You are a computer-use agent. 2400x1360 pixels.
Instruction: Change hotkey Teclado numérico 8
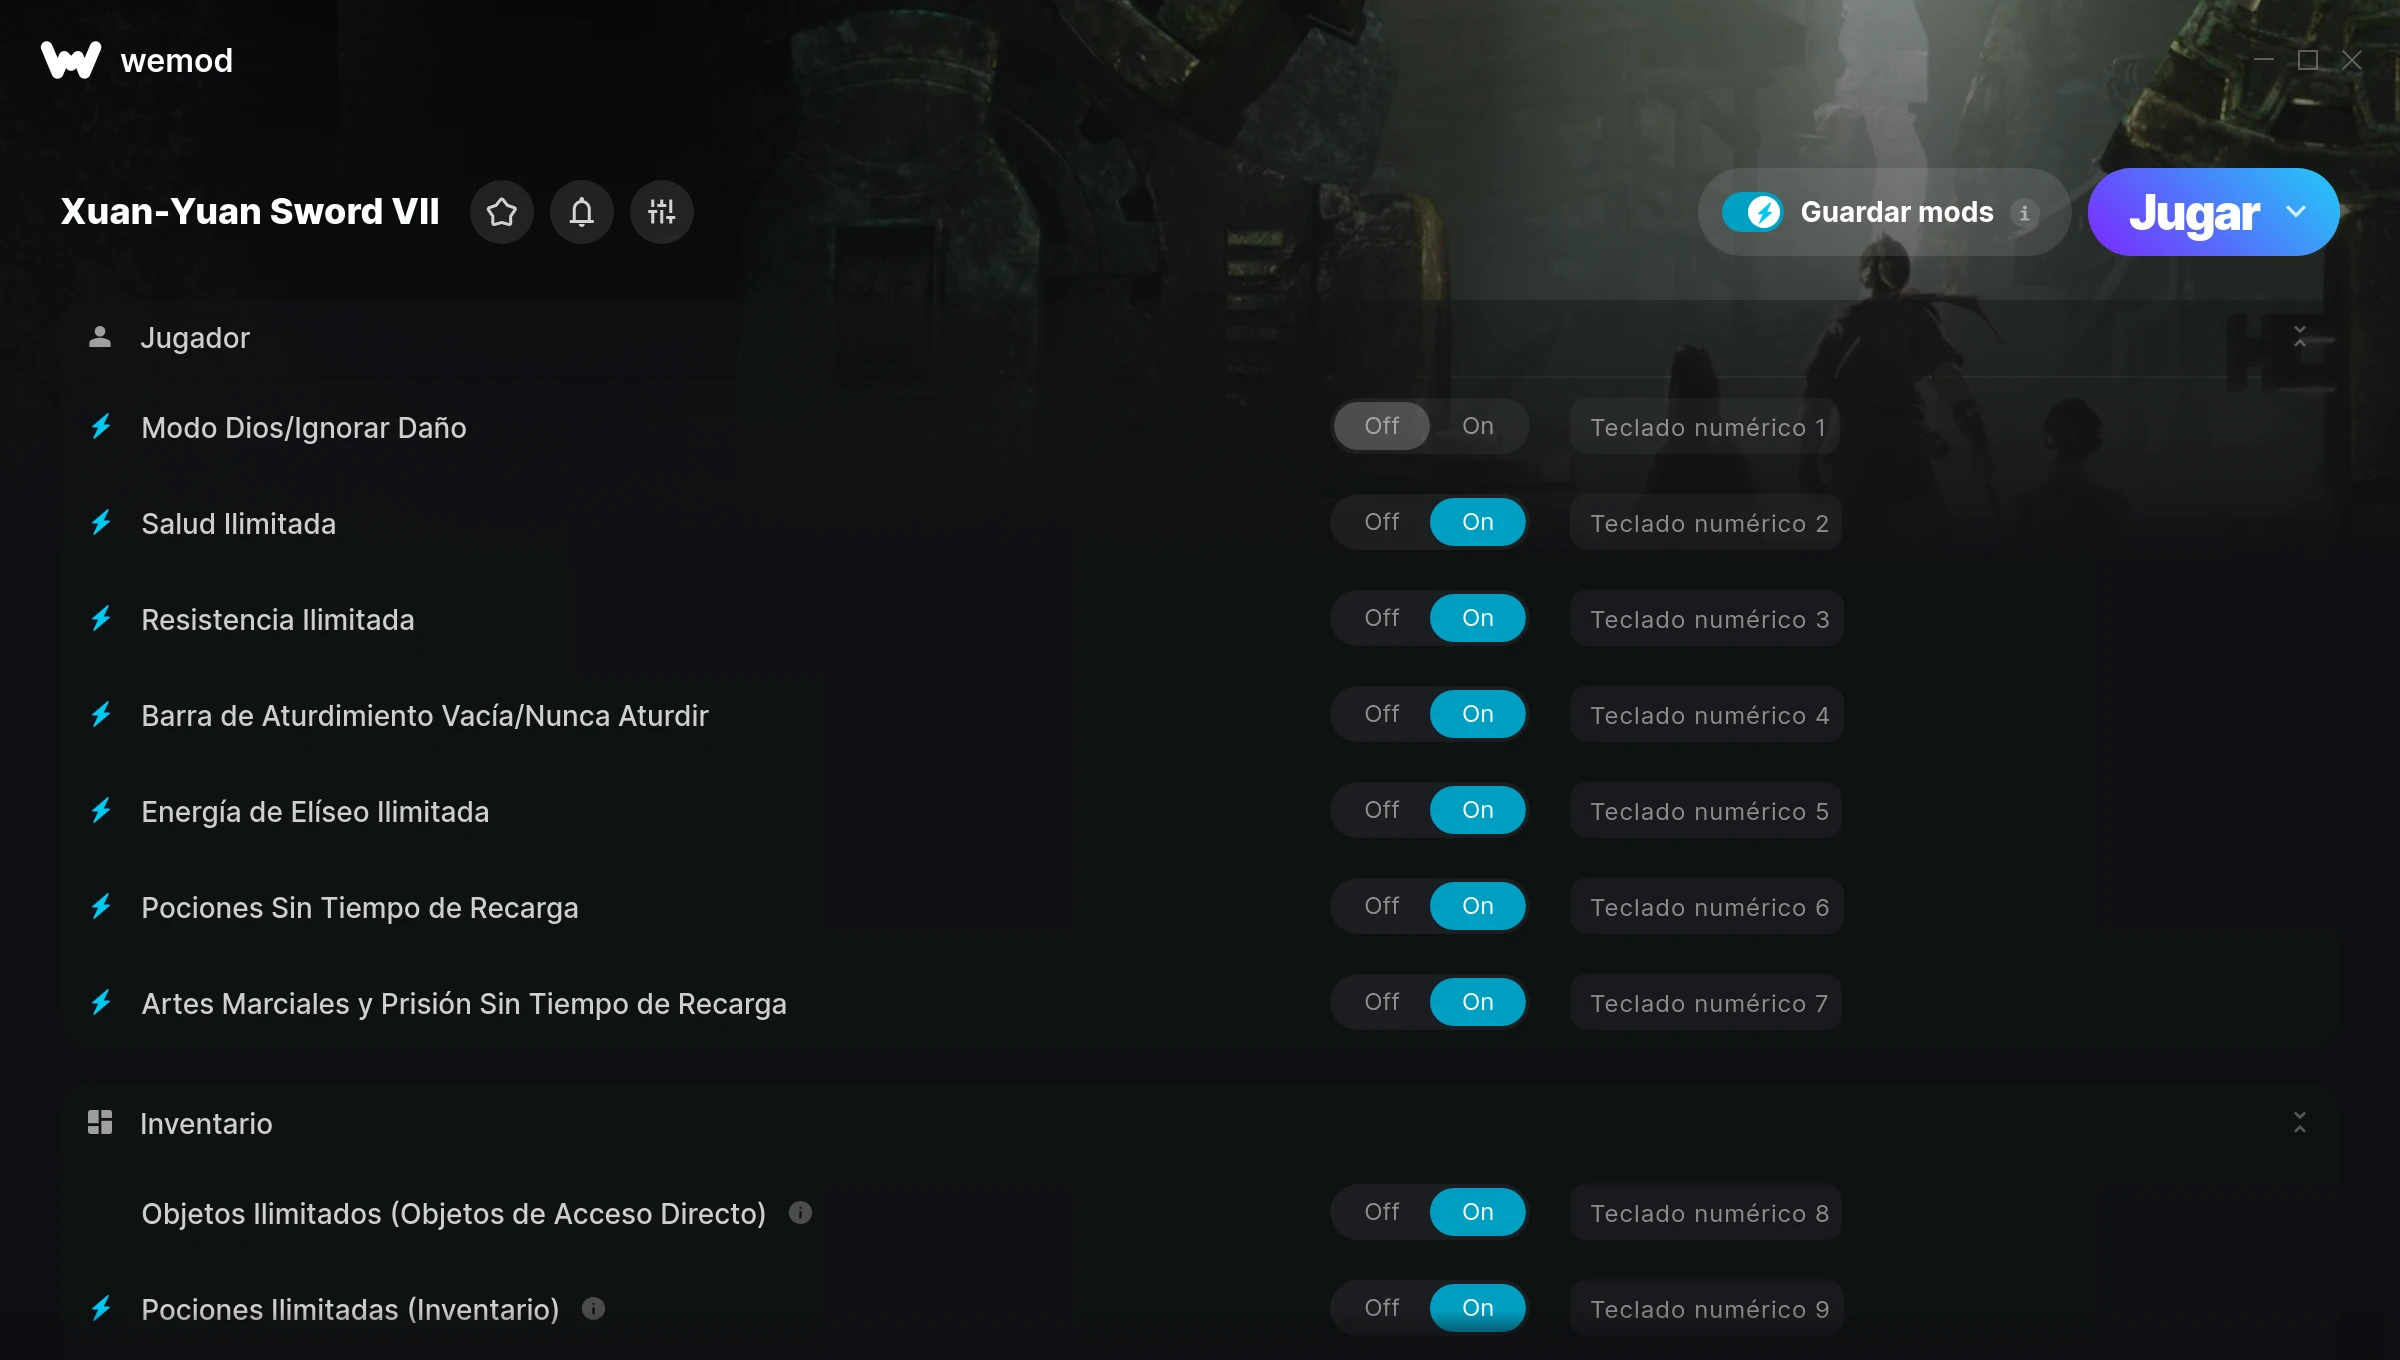pyautogui.click(x=1706, y=1213)
